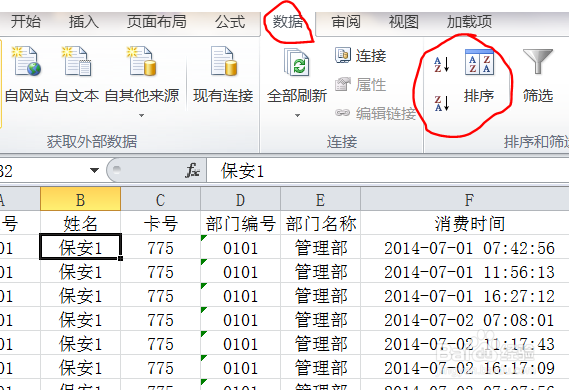Click Edit Links (编辑链接)
This screenshot has width=569, height=390.
click(x=375, y=114)
